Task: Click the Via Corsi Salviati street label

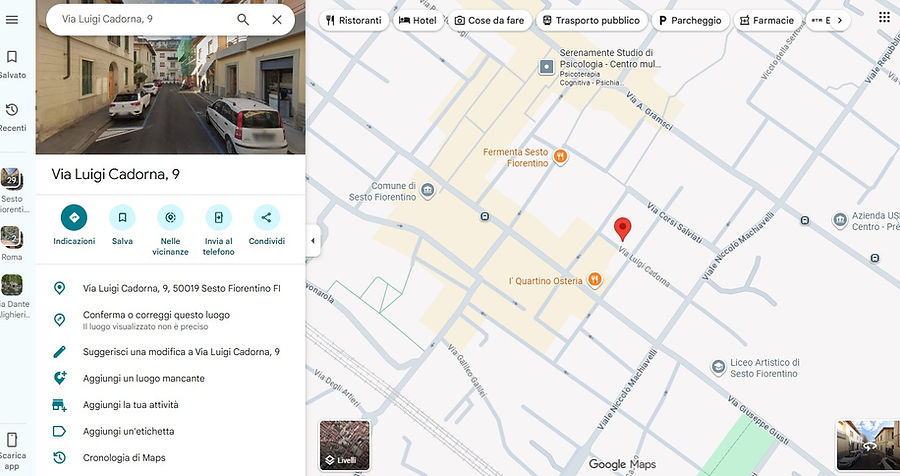Action: pos(674,223)
